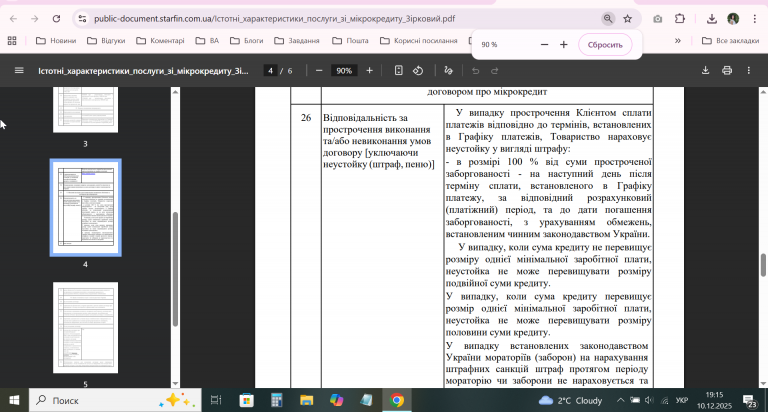Open the PDF viewer more actions menu
Screen dimensions: 768x412
pos(749,70)
